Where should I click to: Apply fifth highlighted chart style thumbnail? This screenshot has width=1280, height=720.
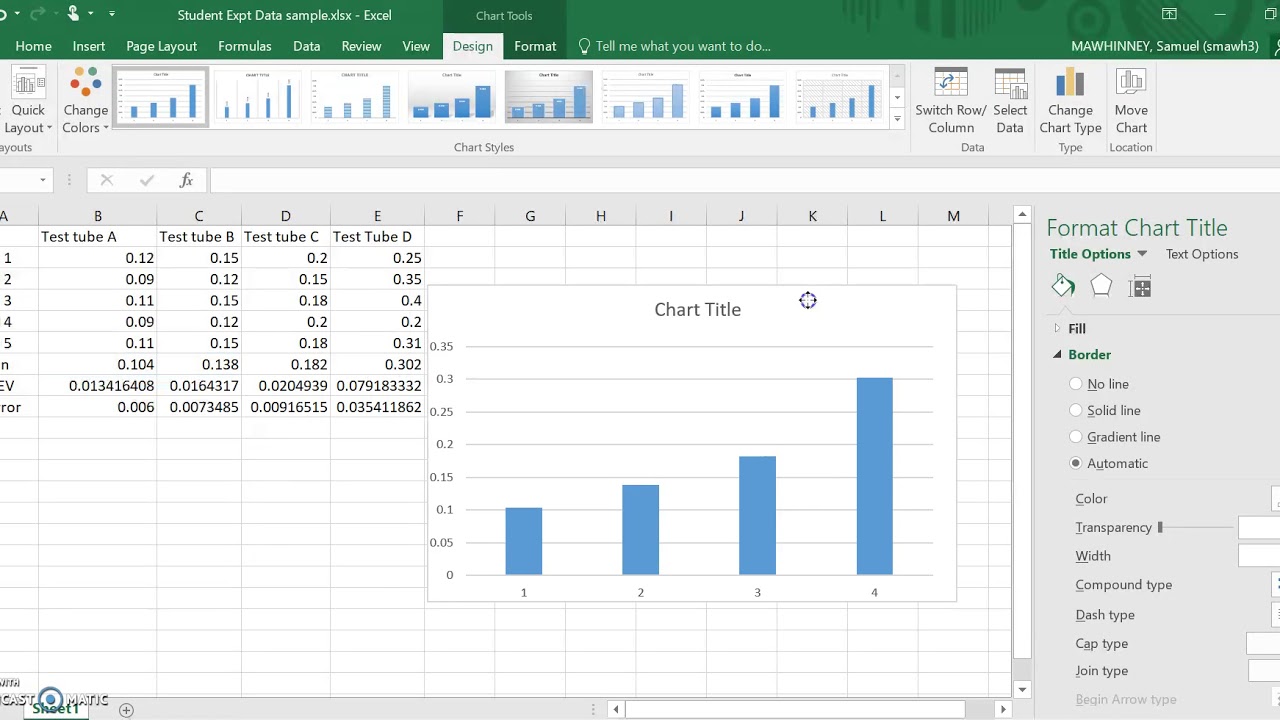click(549, 96)
